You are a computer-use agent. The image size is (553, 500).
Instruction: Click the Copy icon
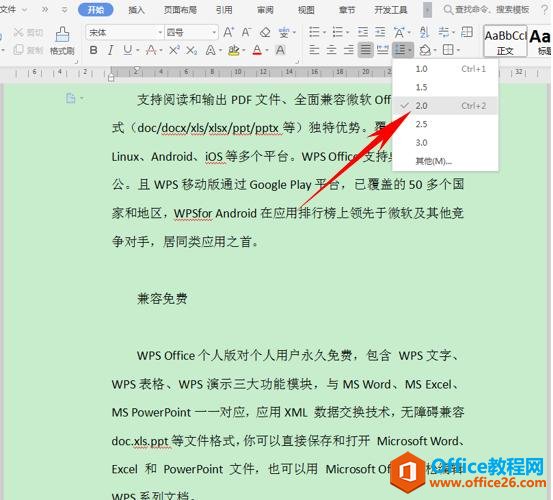point(18,50)
